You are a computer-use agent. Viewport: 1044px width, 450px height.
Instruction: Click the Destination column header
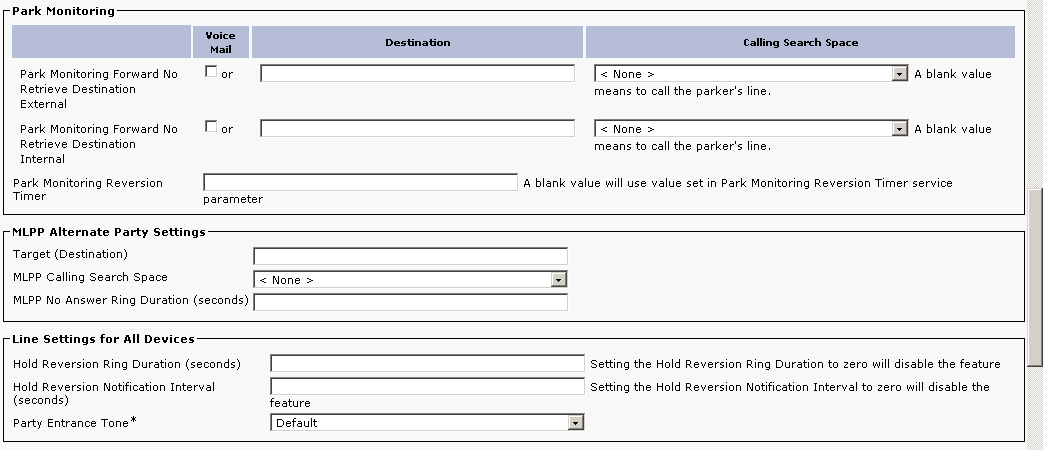point(417,42)
